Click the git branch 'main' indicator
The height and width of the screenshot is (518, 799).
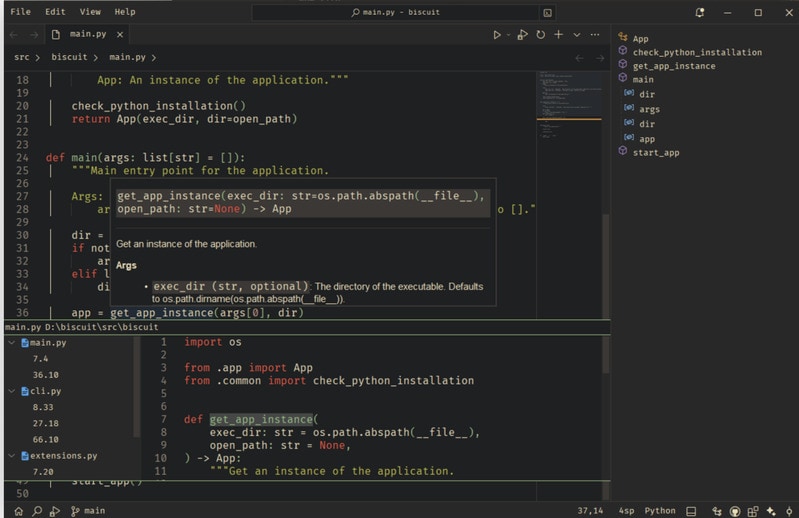[87, 511]
